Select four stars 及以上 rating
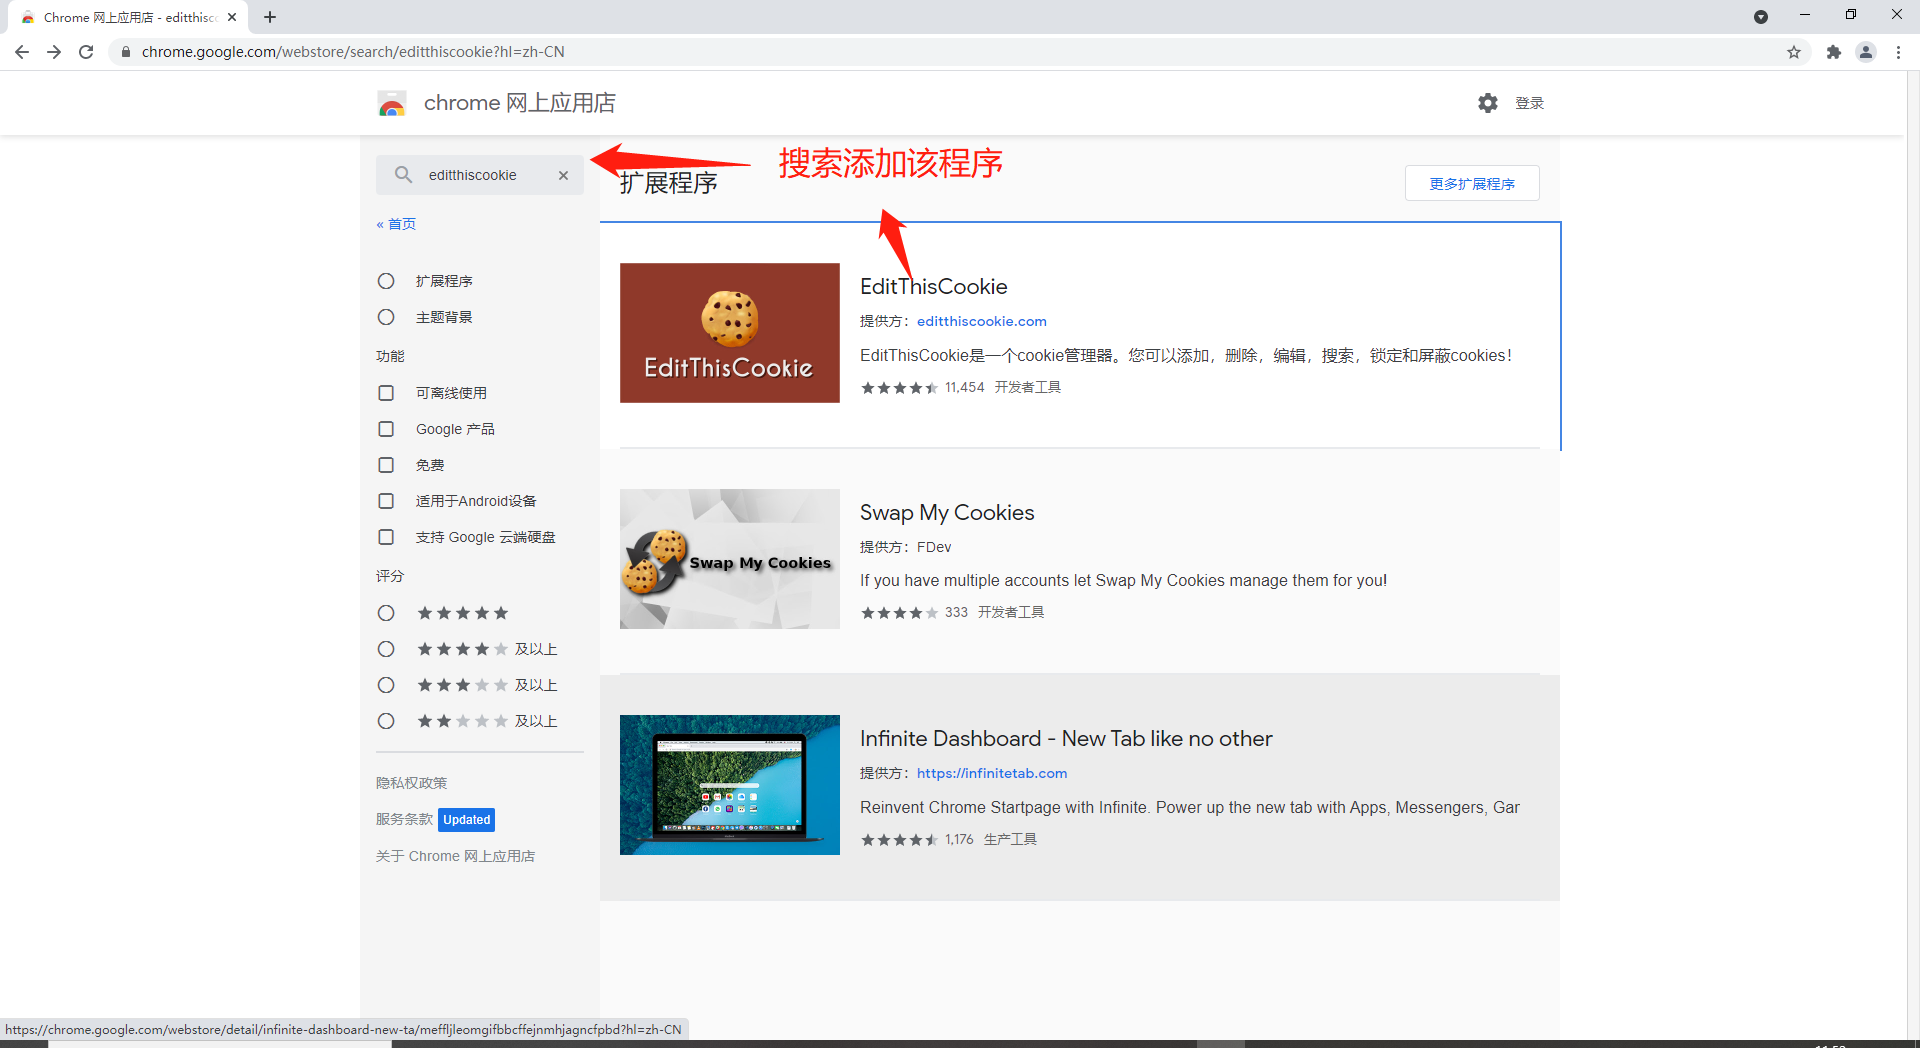 [386, 649]
